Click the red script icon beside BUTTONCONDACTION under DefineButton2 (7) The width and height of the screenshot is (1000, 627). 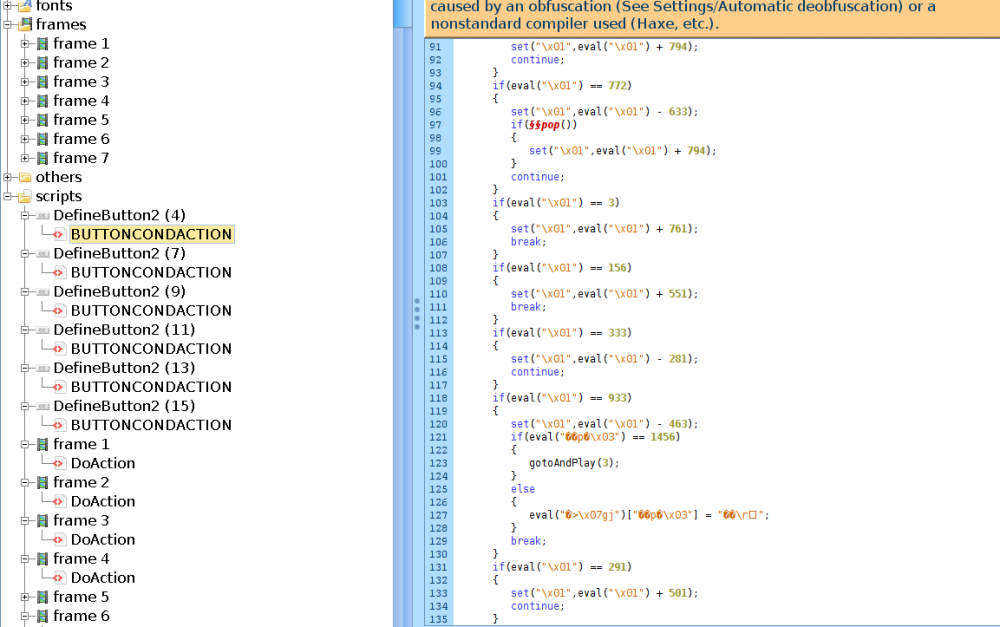[62, 272]
